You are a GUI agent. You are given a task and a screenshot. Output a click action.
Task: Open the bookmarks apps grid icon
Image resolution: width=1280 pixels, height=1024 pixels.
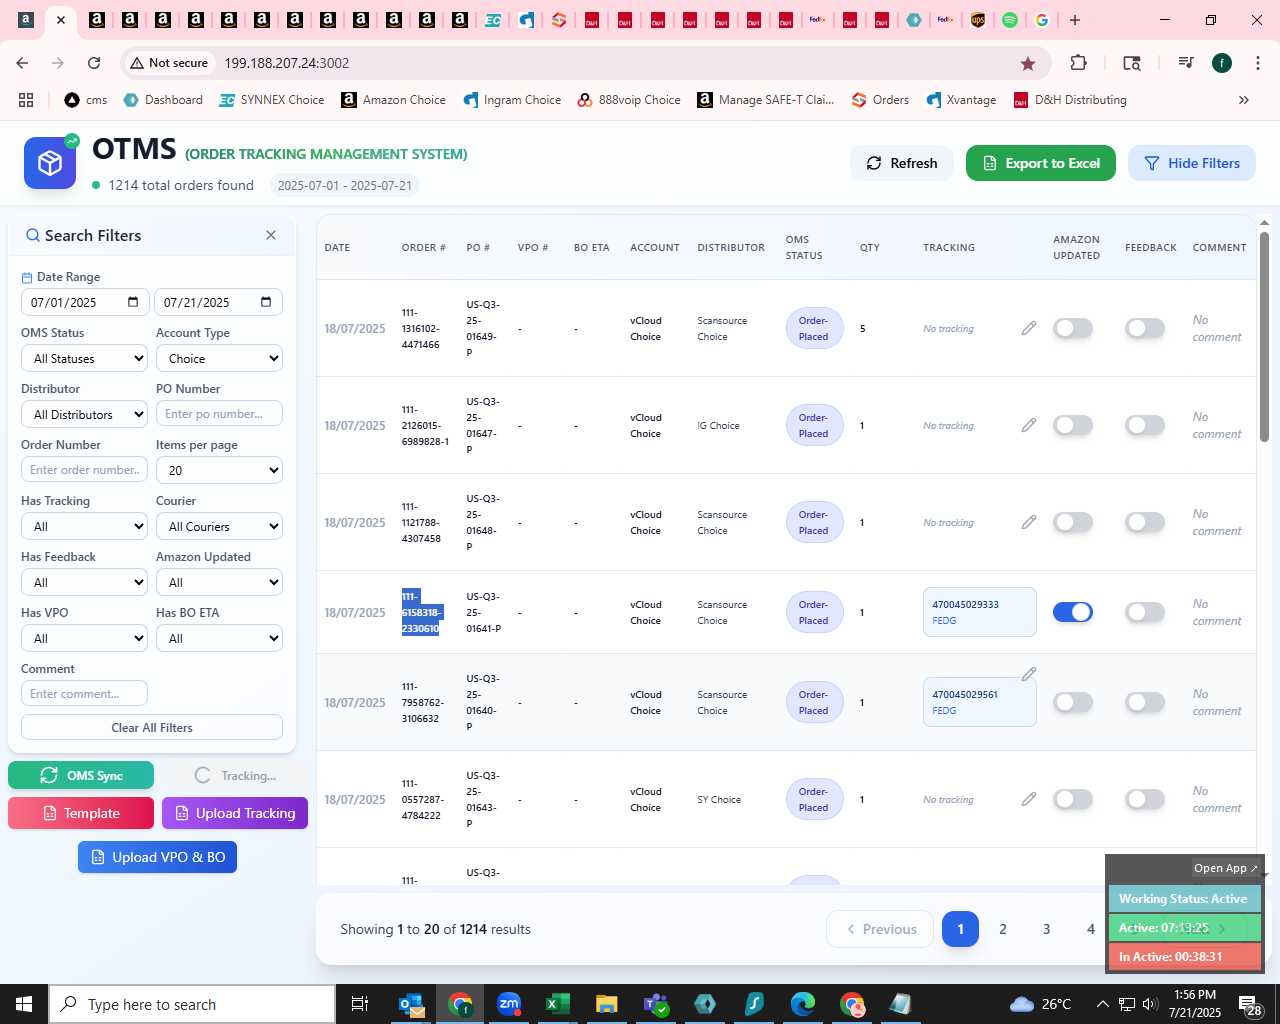pyautogui.click(x=26, y=100)
